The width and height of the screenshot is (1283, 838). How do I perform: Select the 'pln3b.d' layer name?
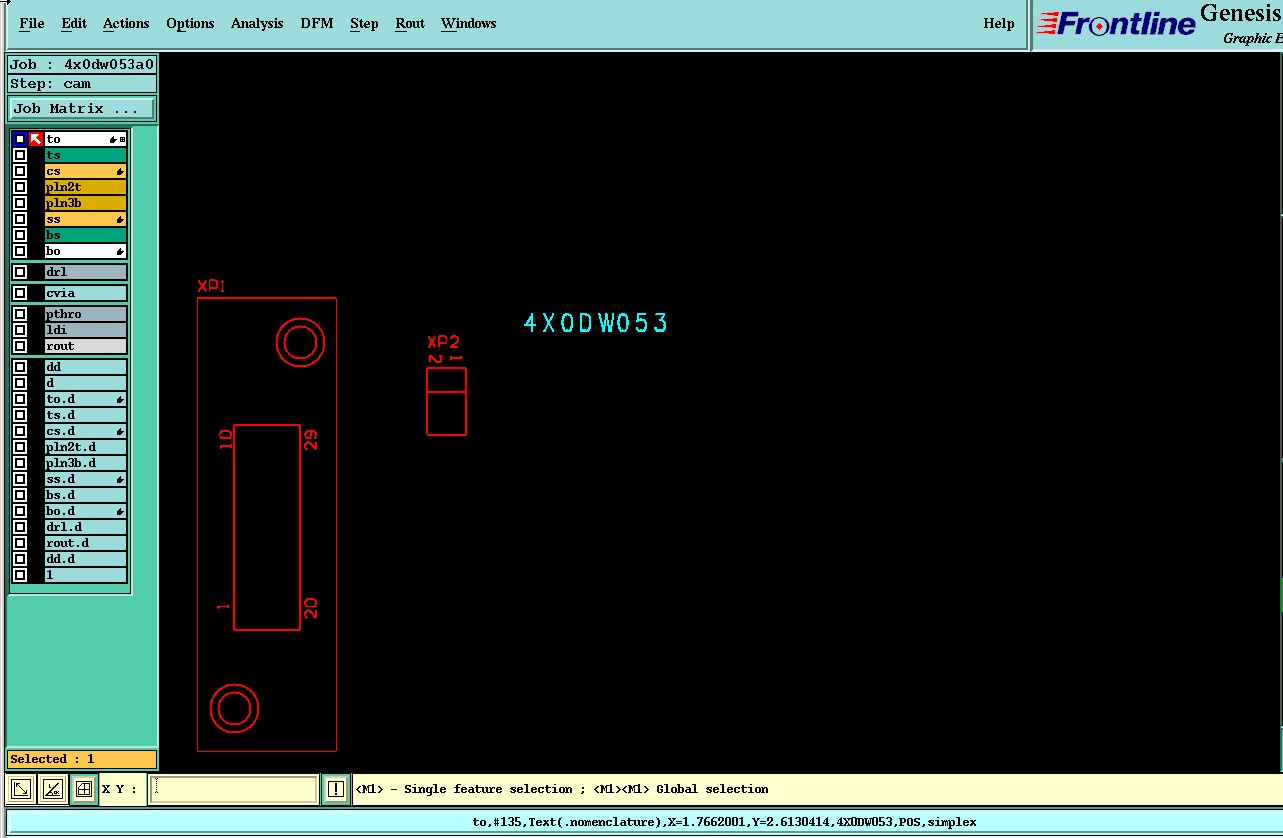[x=86, y=463]
